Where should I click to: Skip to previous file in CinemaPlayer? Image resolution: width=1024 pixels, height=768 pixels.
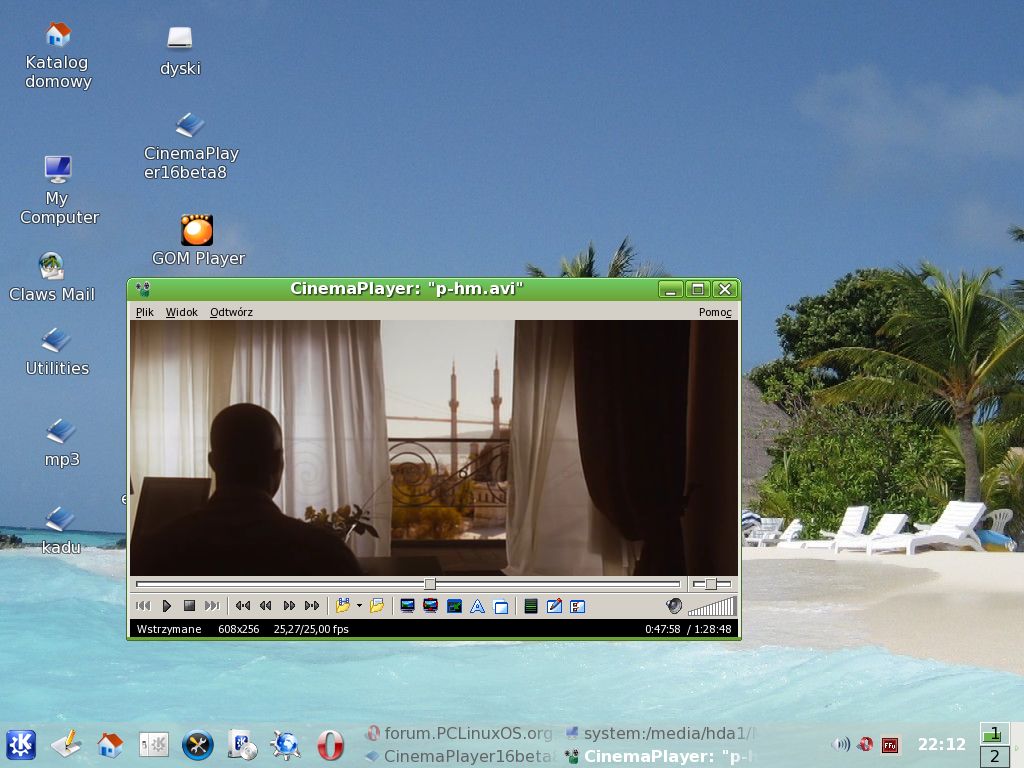click(x=143, y=606)
